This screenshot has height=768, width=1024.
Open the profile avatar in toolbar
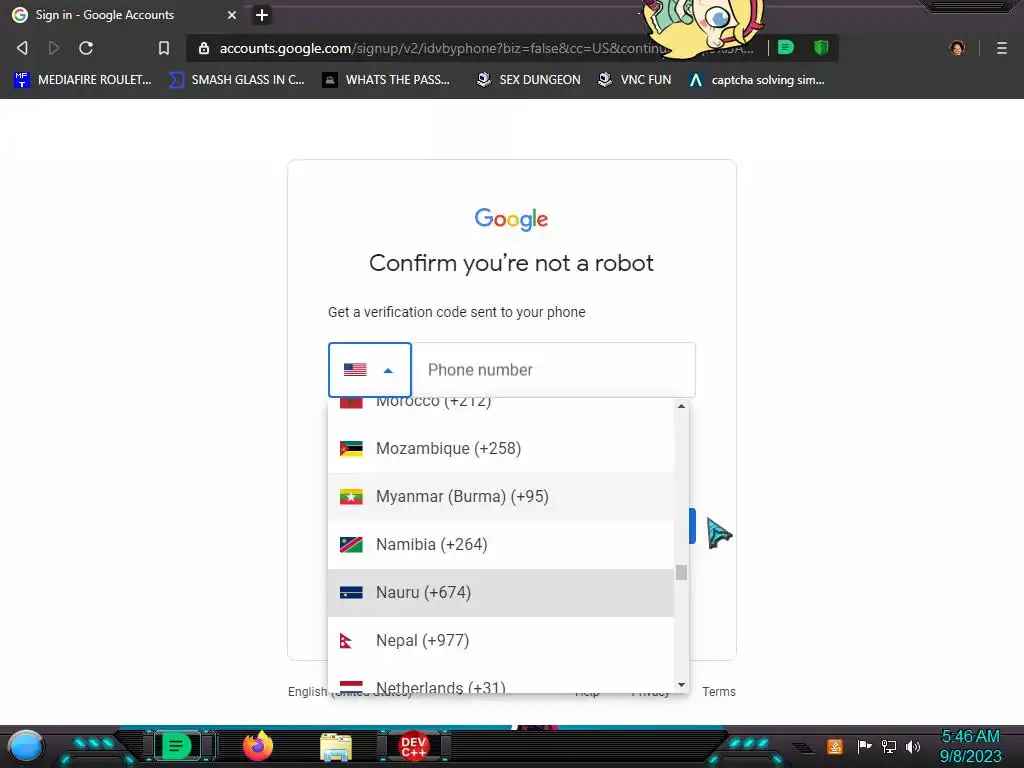pyautogui.click(x=957, y=48)
